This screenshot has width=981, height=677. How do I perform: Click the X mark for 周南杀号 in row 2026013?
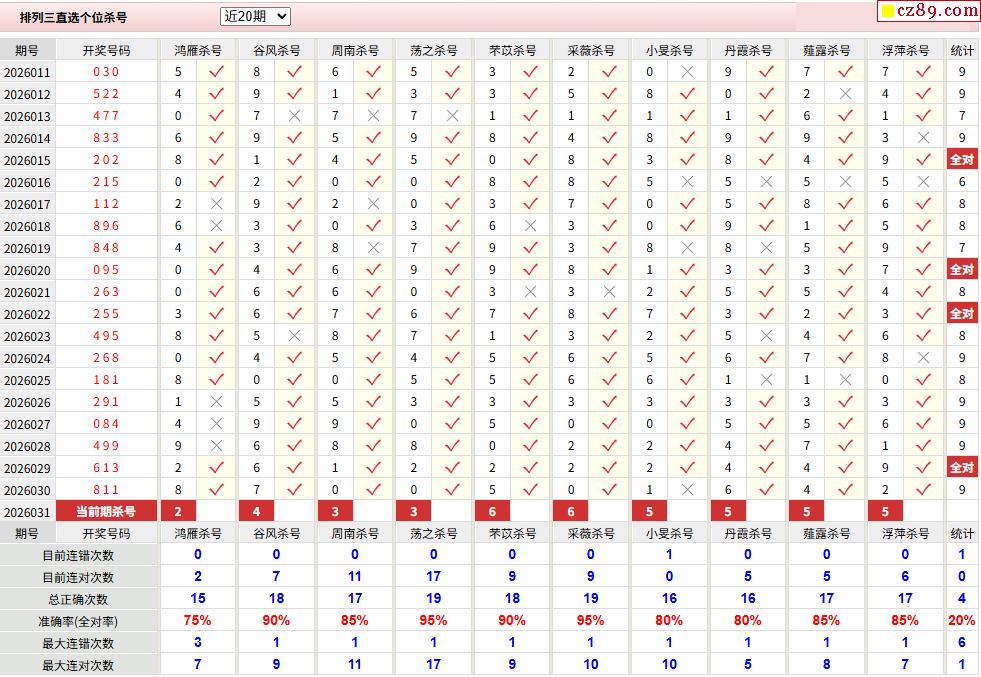click(x=373, y=116)
